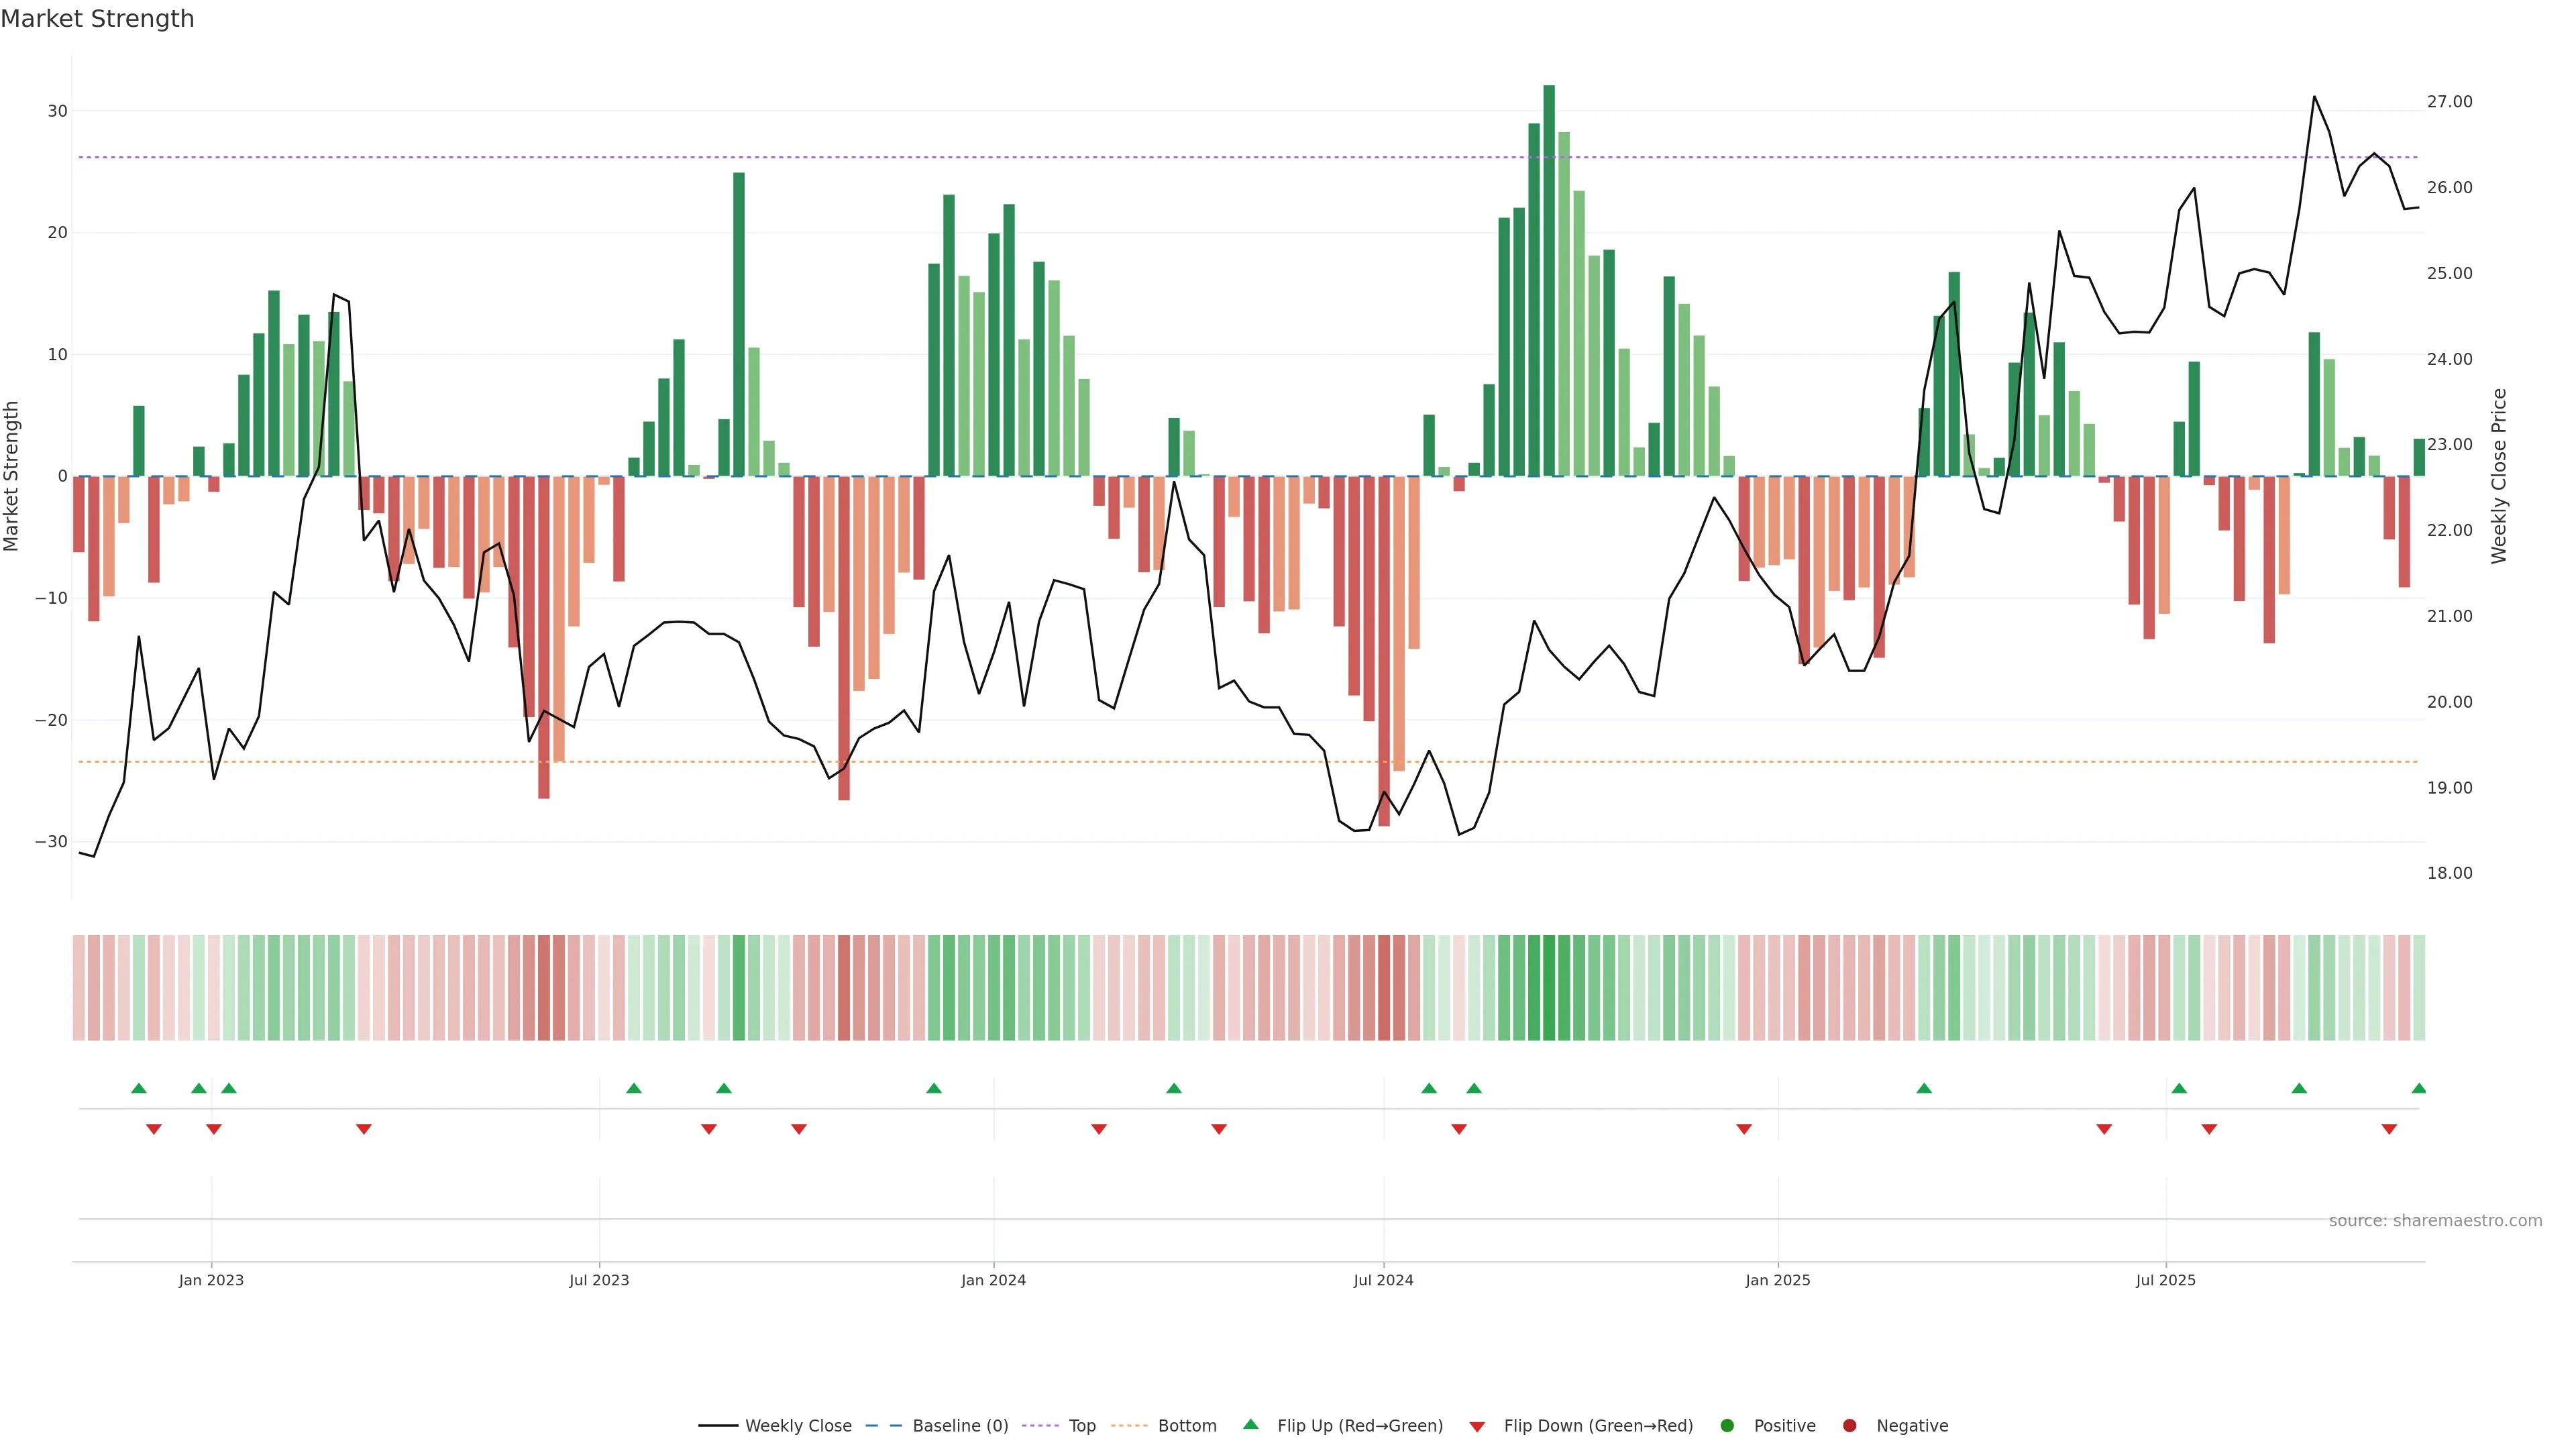The width and height of the screenshot is (2576, 1449).
Task: Click the darkest green heatmap strip cell
Action: click(1548, 988)
